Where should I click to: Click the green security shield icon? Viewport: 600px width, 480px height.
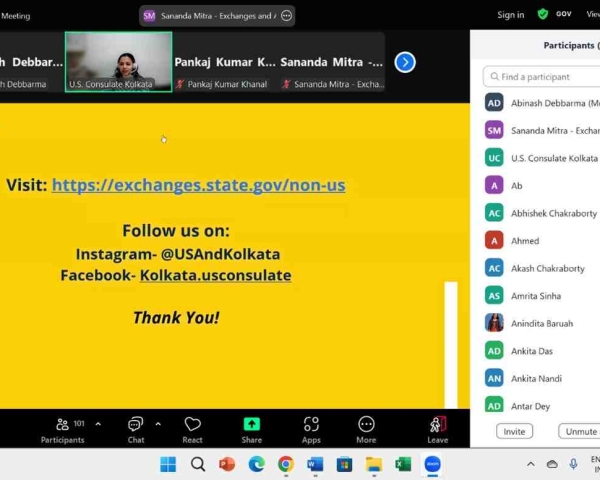(543, 15)
